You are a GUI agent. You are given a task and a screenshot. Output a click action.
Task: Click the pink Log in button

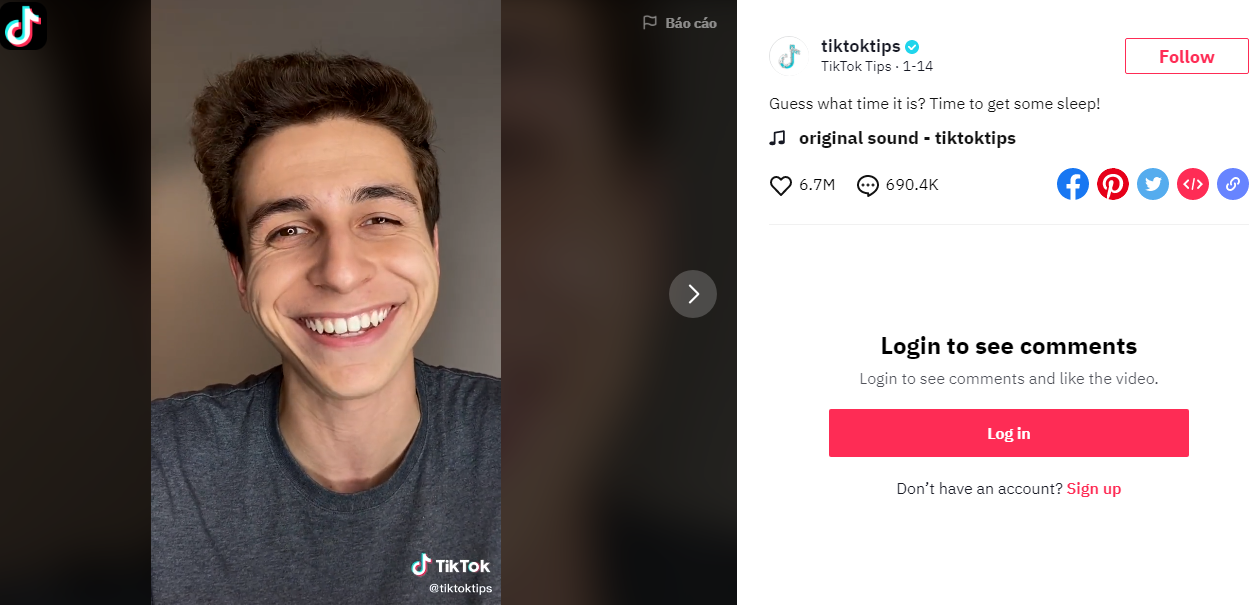coord(1008,433)
